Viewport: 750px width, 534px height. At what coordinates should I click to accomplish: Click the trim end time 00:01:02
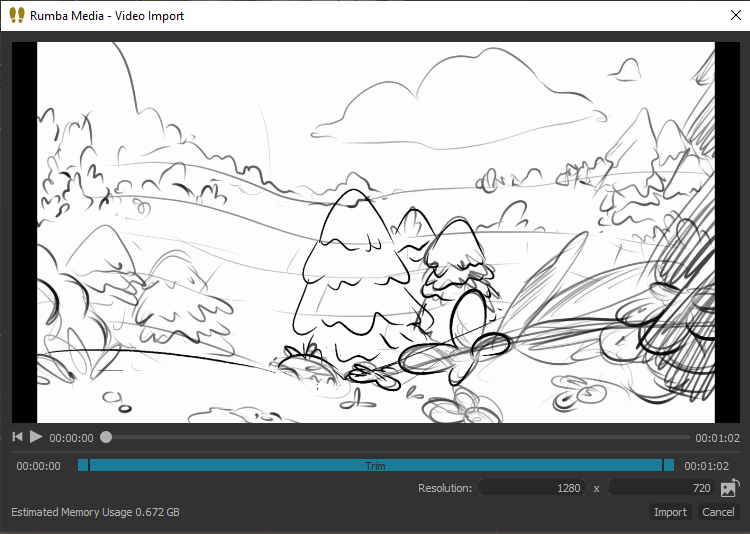pyautogui.click(x=706, y=466)
